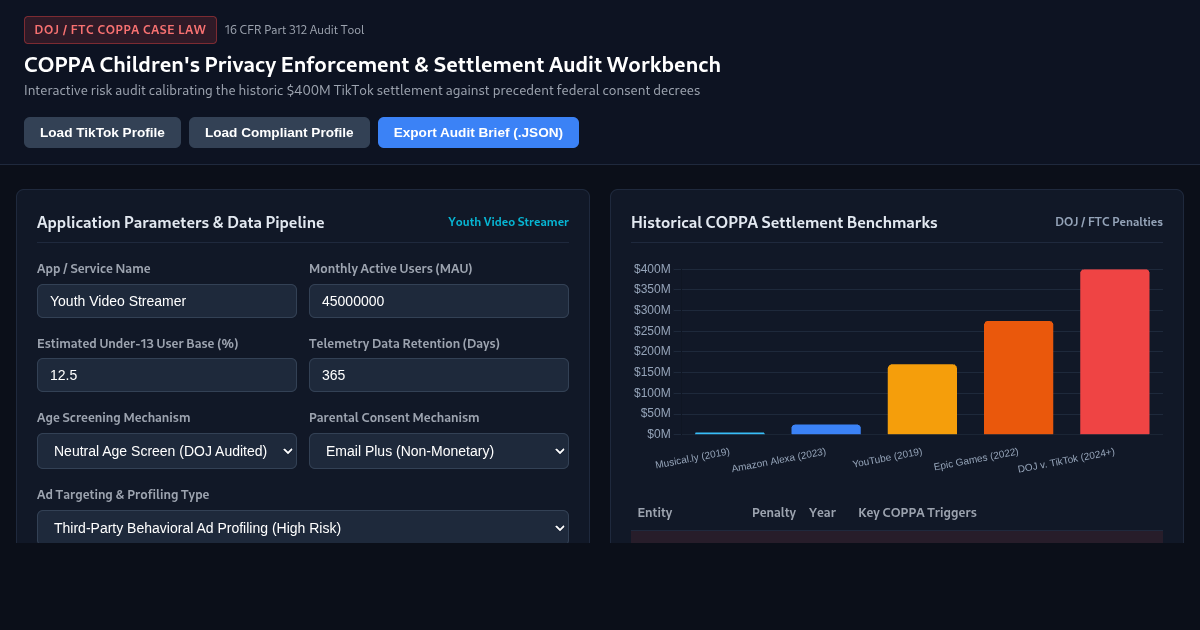Click the Estimated Under-13 User Base input
1200x630 pixels.
coord(167,375)
